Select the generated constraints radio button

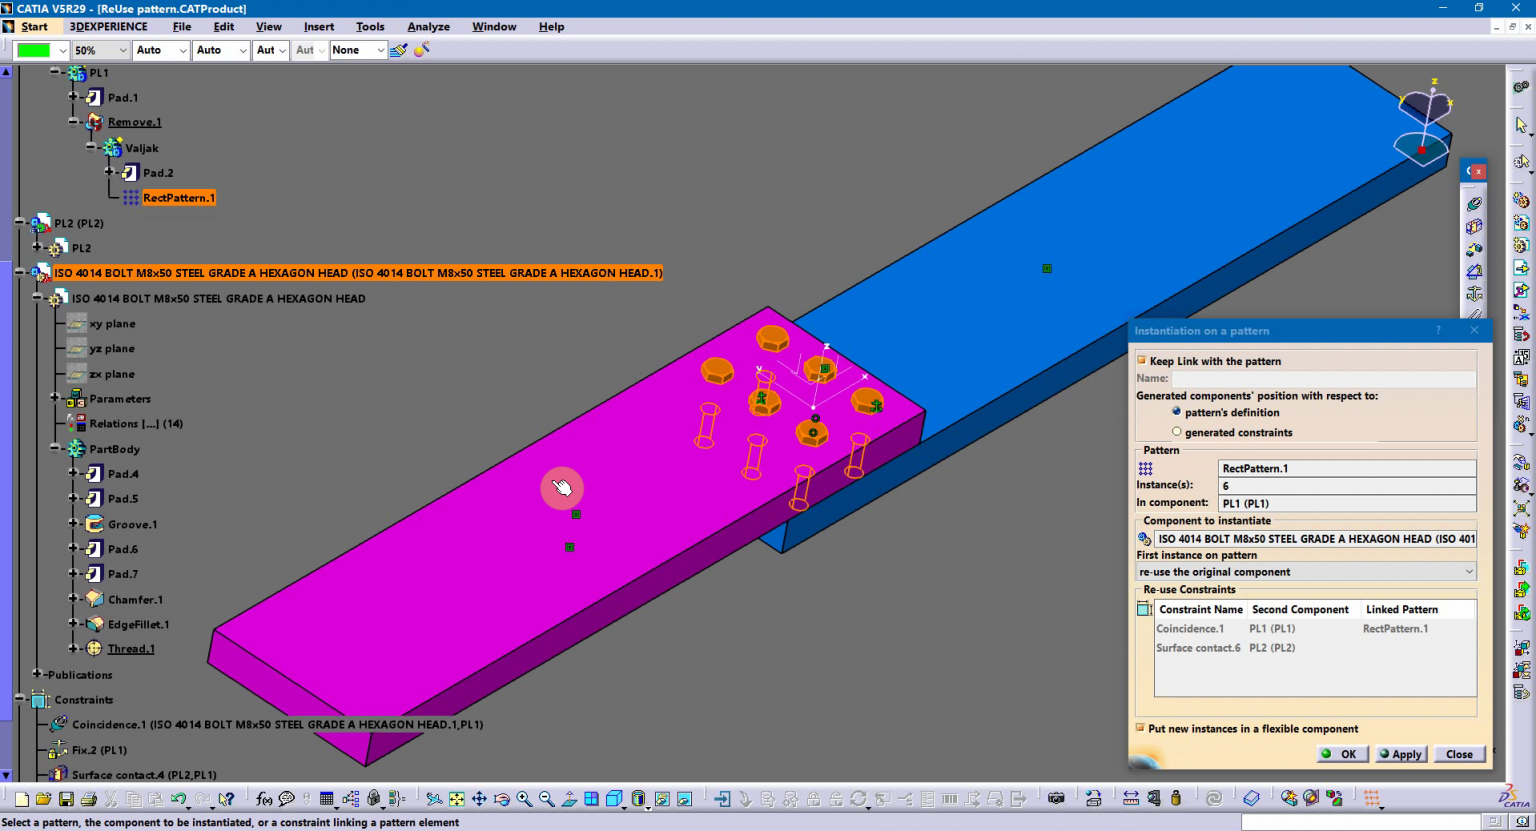click(x=1177, y=432)
